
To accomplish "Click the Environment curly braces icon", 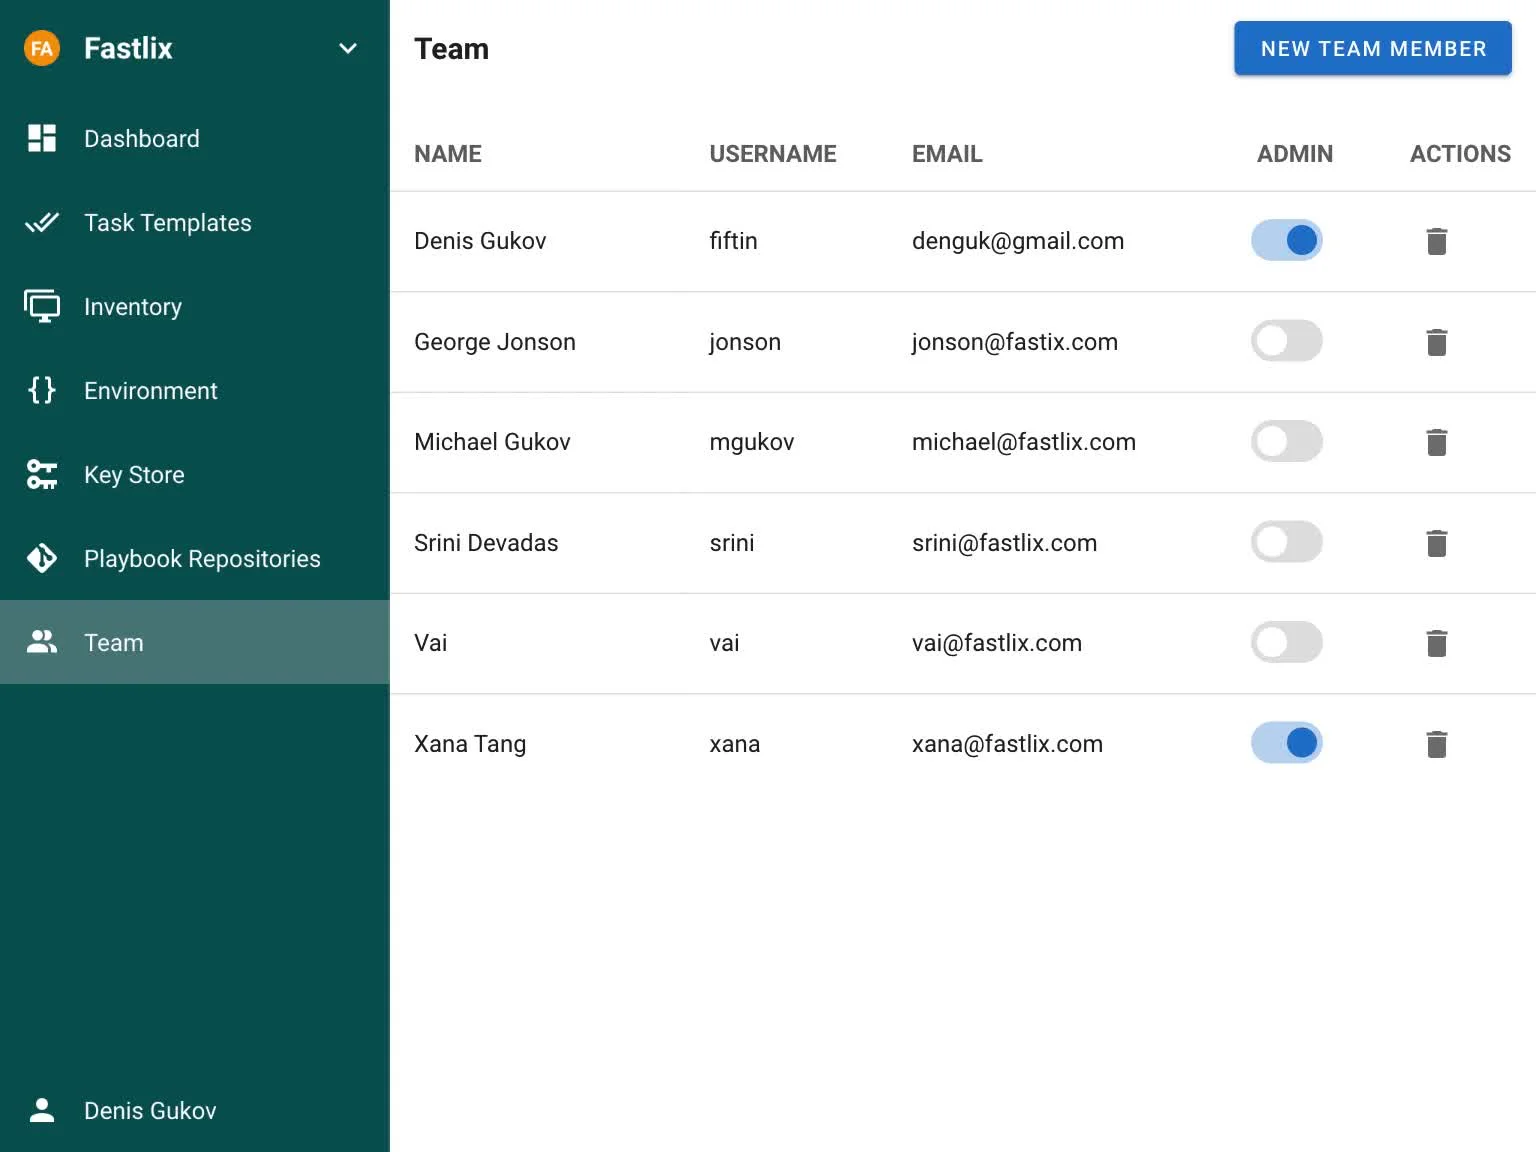I will [42, 390].
